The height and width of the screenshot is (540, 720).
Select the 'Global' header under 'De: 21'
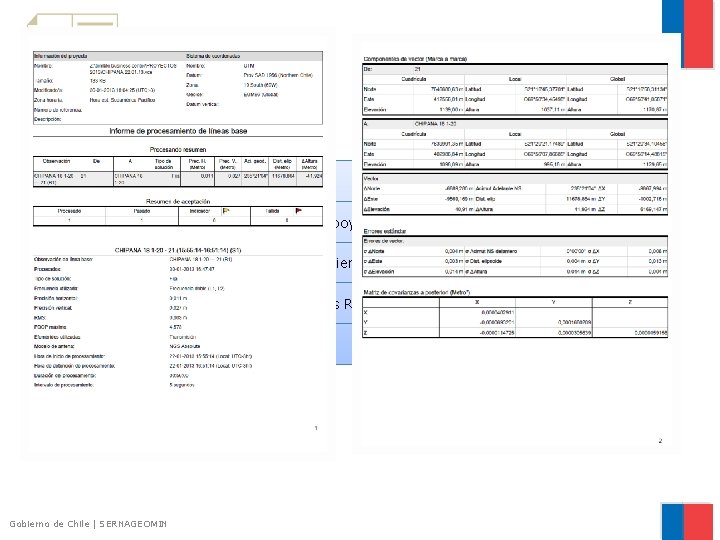617,79
